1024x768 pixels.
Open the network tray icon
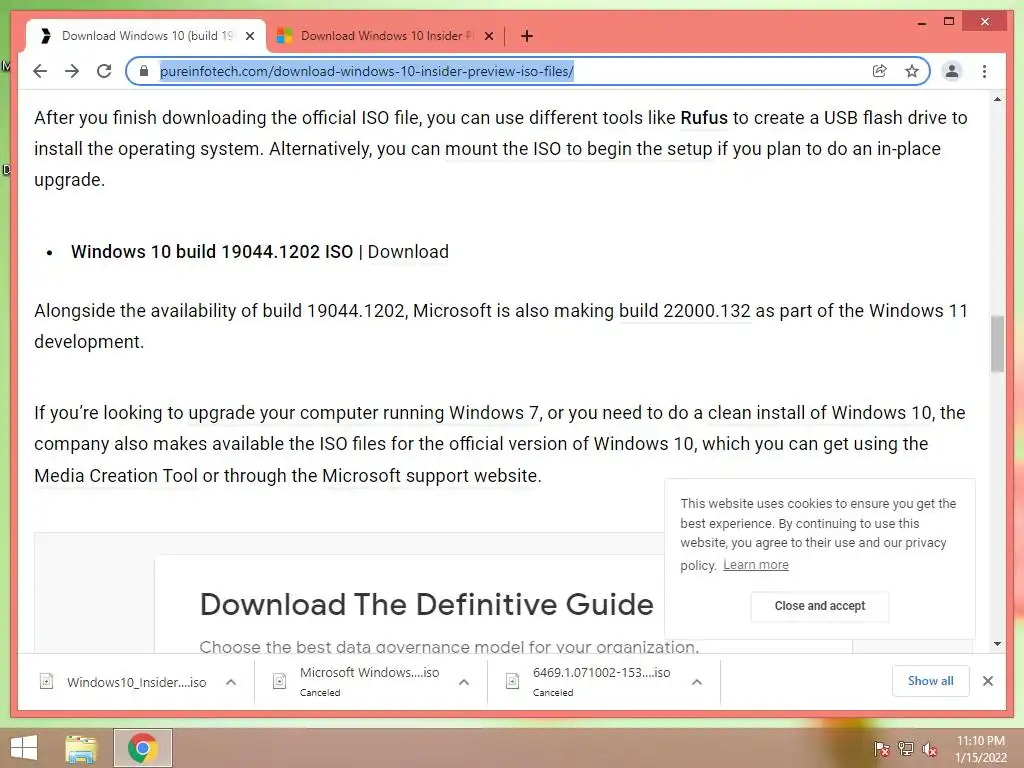point(906,749)
